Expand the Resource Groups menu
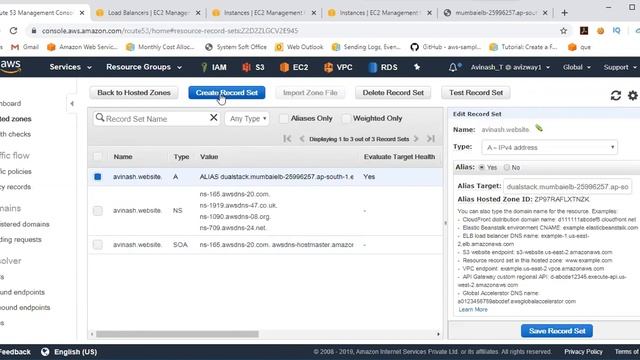The image size is (640, 360). coord(144,67)
